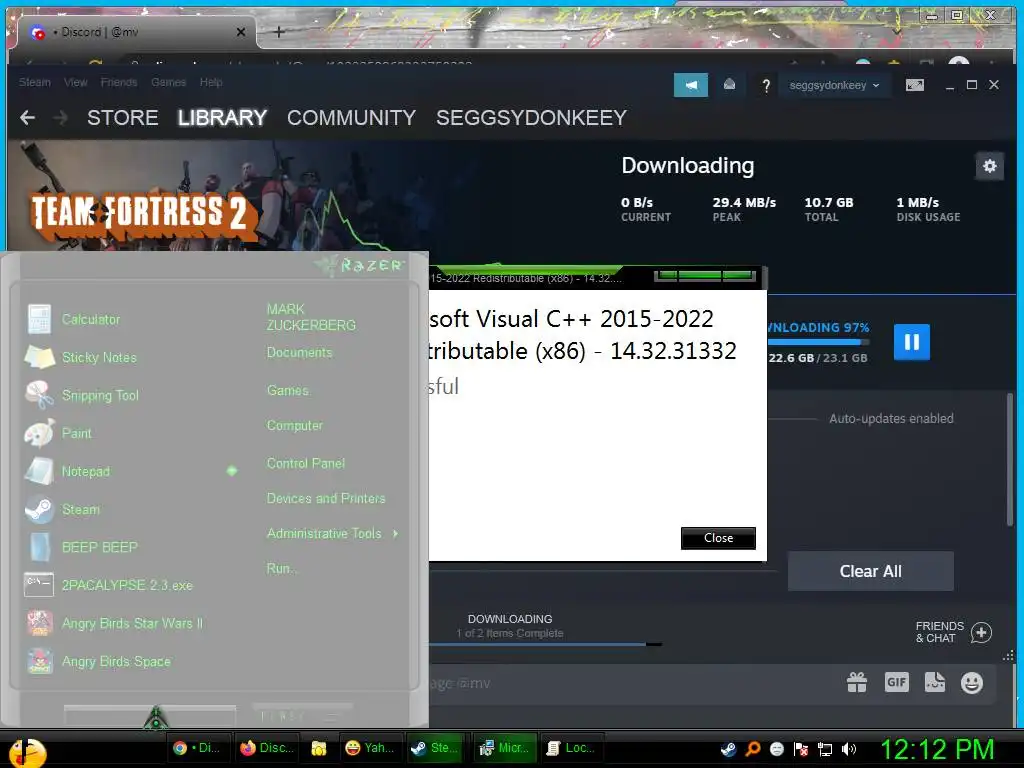Open Devices and Printers
The width and height of the screenshot is (1024, 768).
pos(326,498)
